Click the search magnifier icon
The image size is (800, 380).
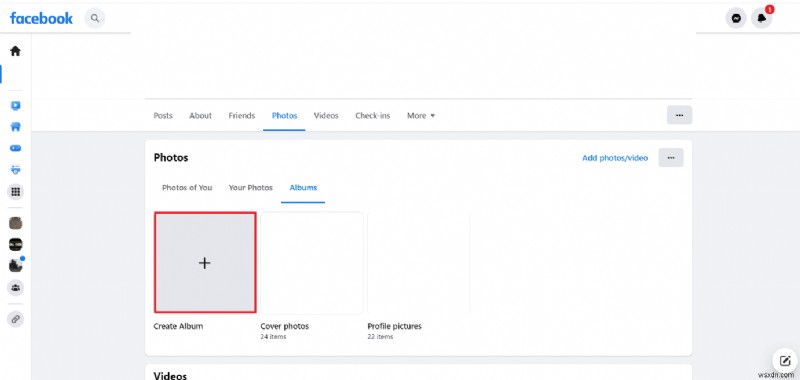point(94,18)
